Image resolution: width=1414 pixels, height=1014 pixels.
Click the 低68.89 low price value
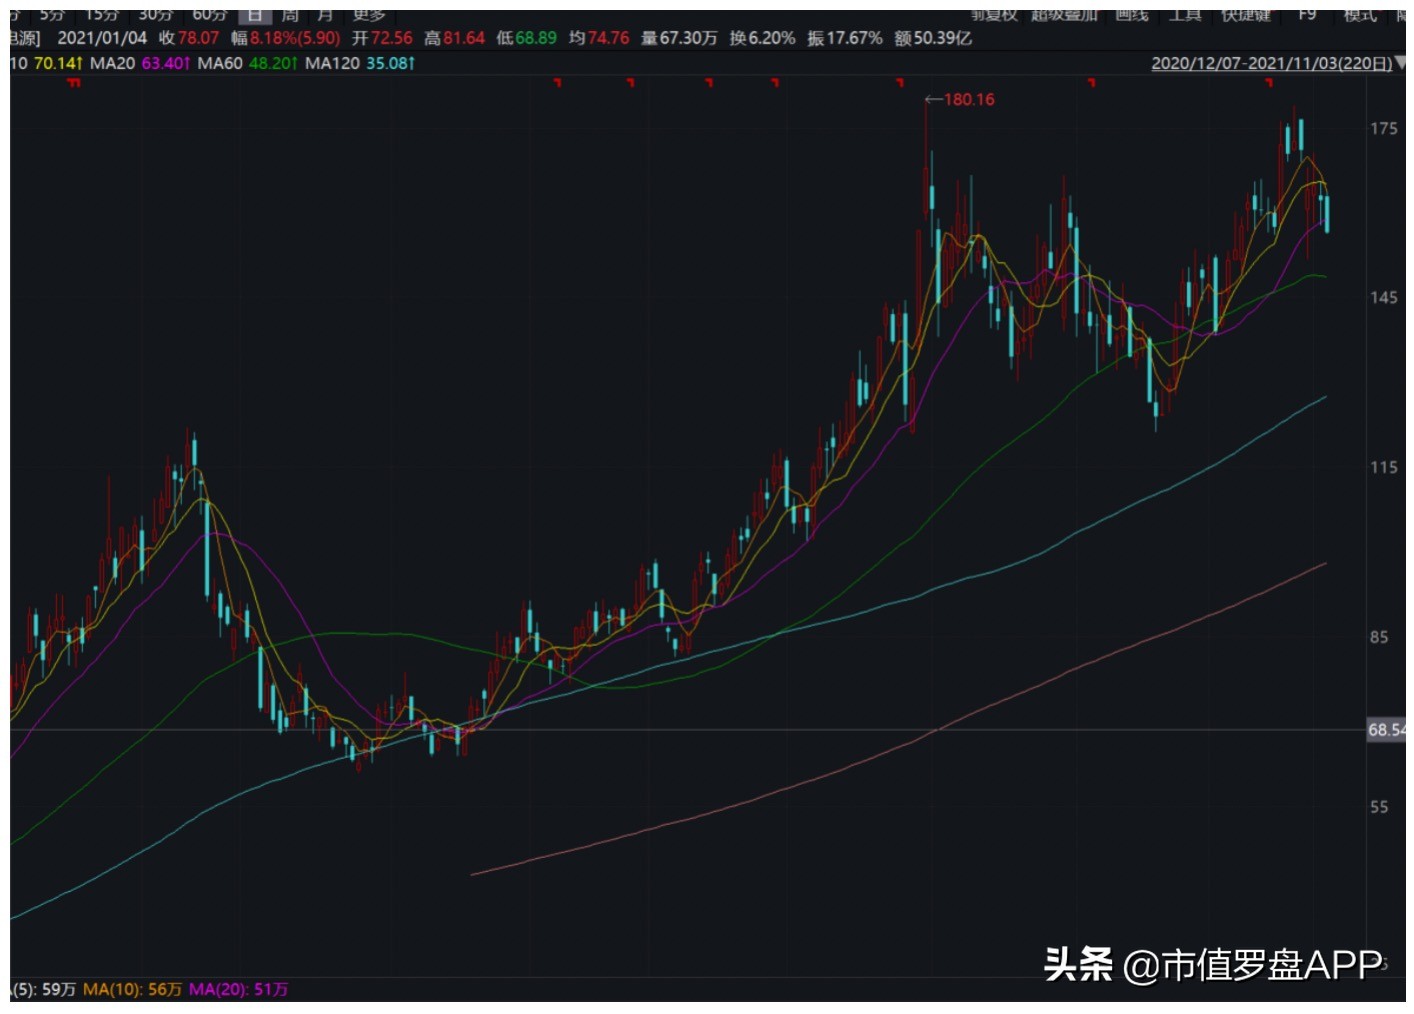tap(527, 38)
